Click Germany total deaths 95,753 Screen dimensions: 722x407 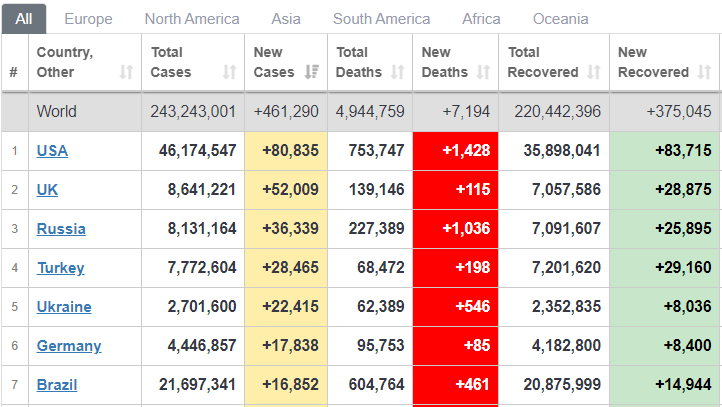(x=380, y=346)
